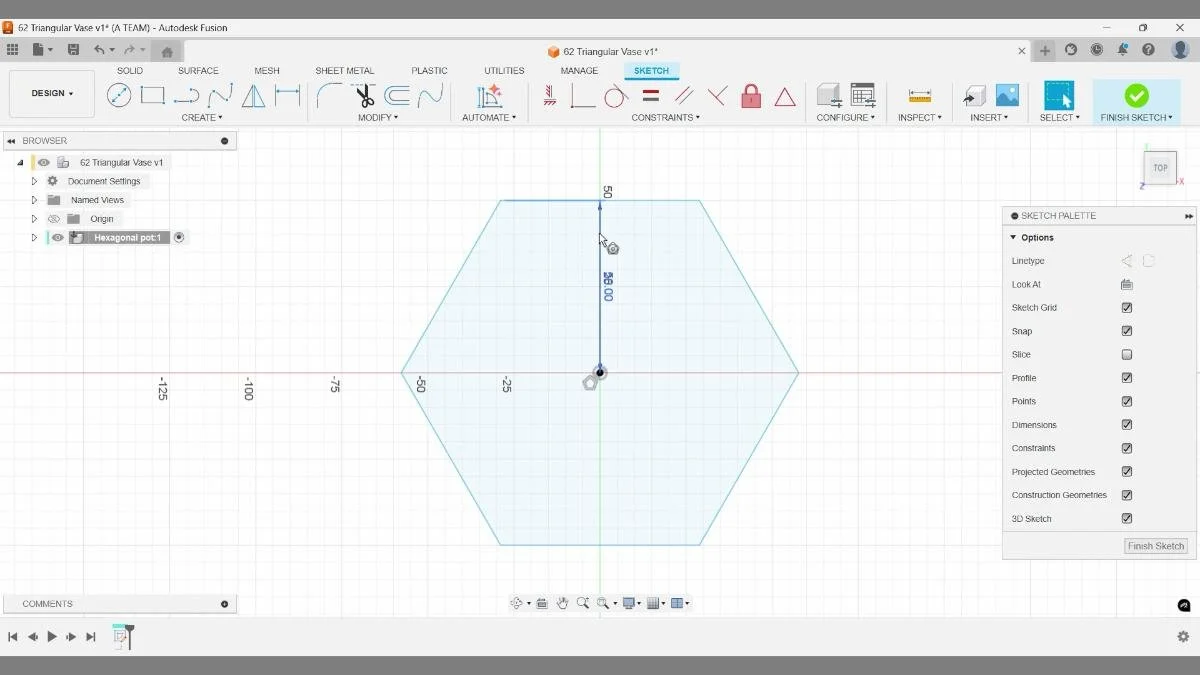Screen dimensions: 1200x675
Task: Toggle visibility of Hexagonal pot:1
Action: coord(57,237)
